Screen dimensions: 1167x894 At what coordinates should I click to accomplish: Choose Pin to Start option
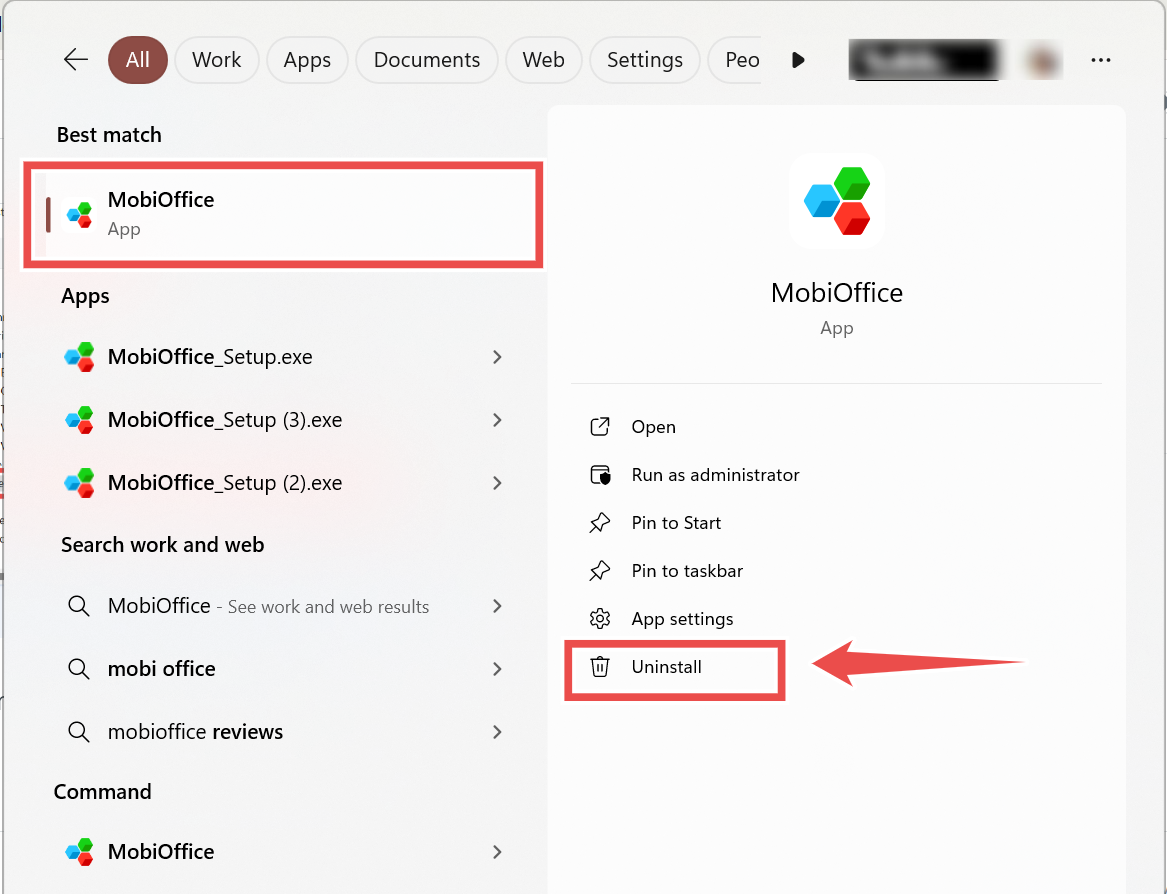pyautogui.click(x=676, y=523)
